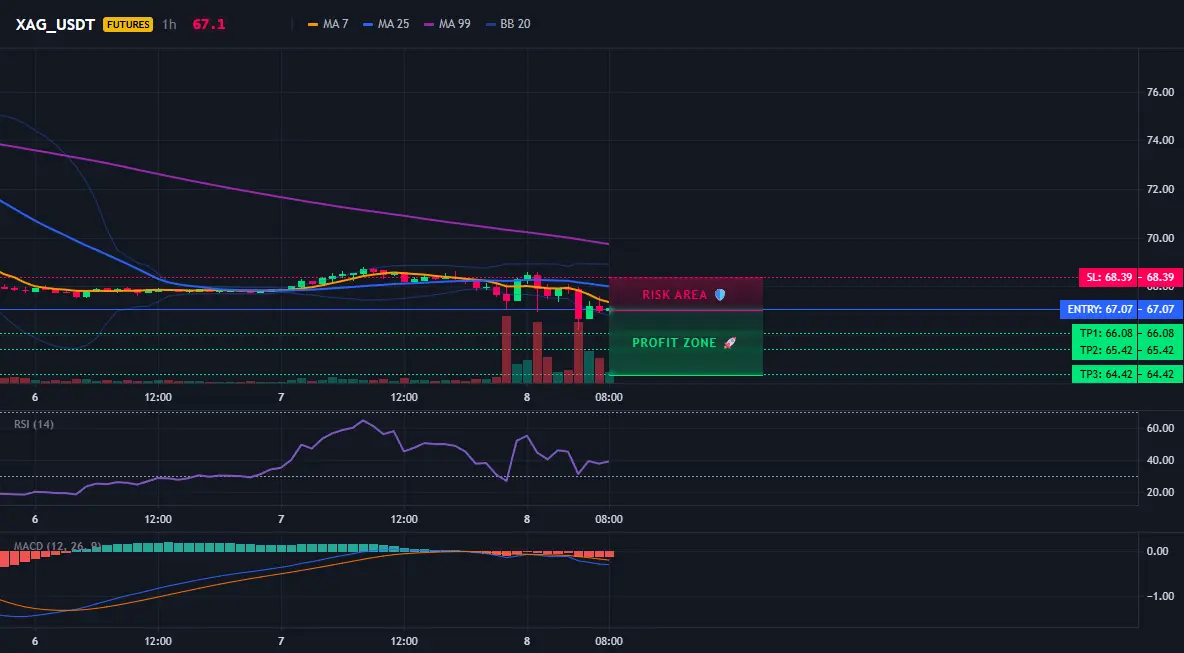Viewport: 1184px width, 653px height.
Task: Click the MACD (12, 26, 9) indicator title
Action: pos(57,546)
